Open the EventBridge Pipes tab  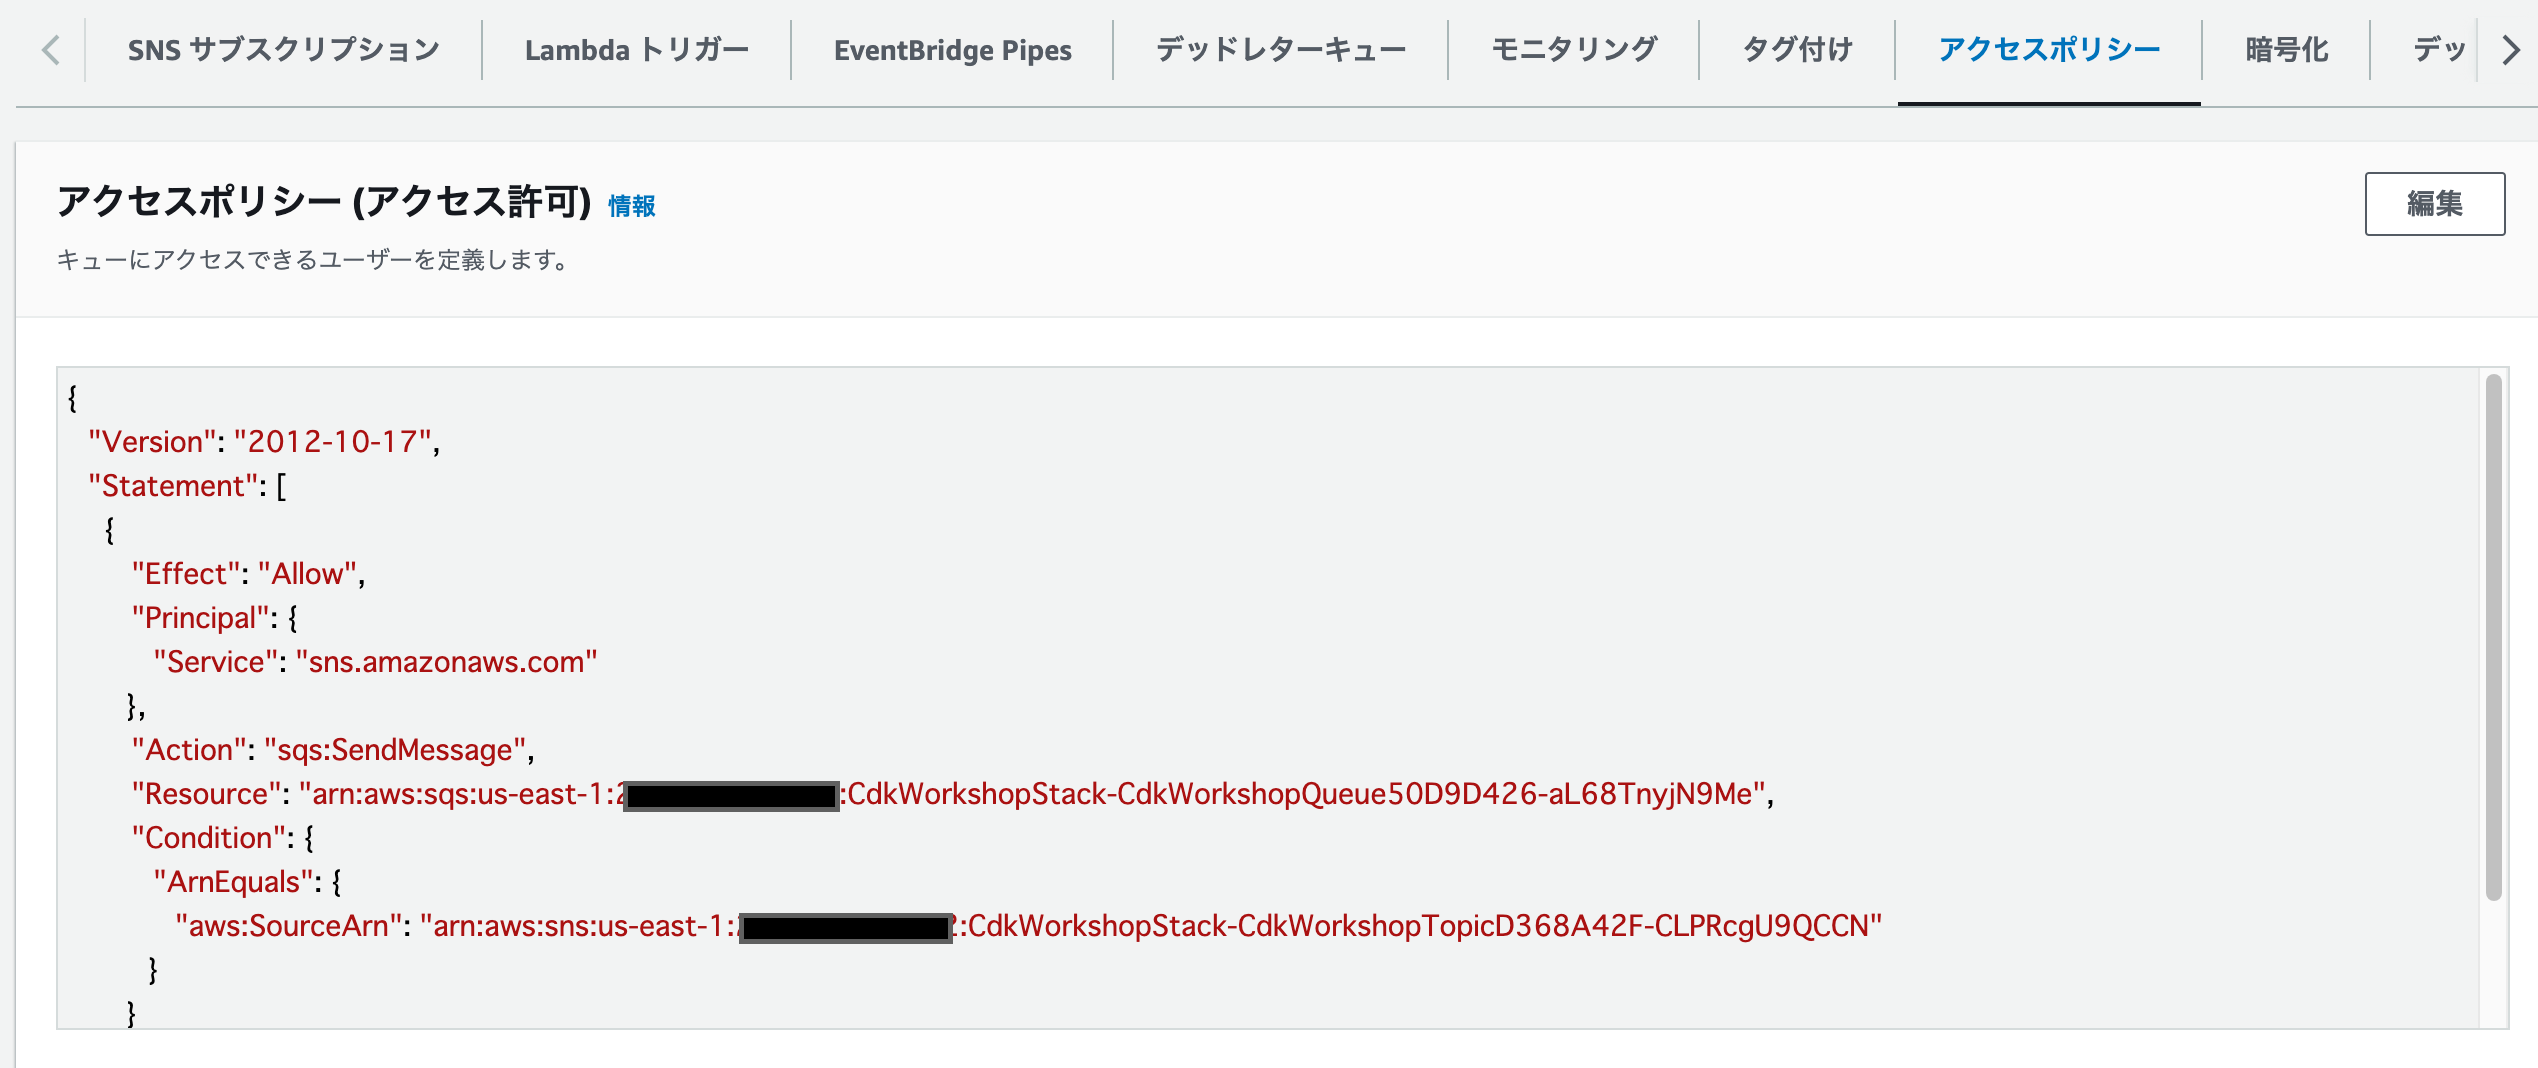click(952, 48)
